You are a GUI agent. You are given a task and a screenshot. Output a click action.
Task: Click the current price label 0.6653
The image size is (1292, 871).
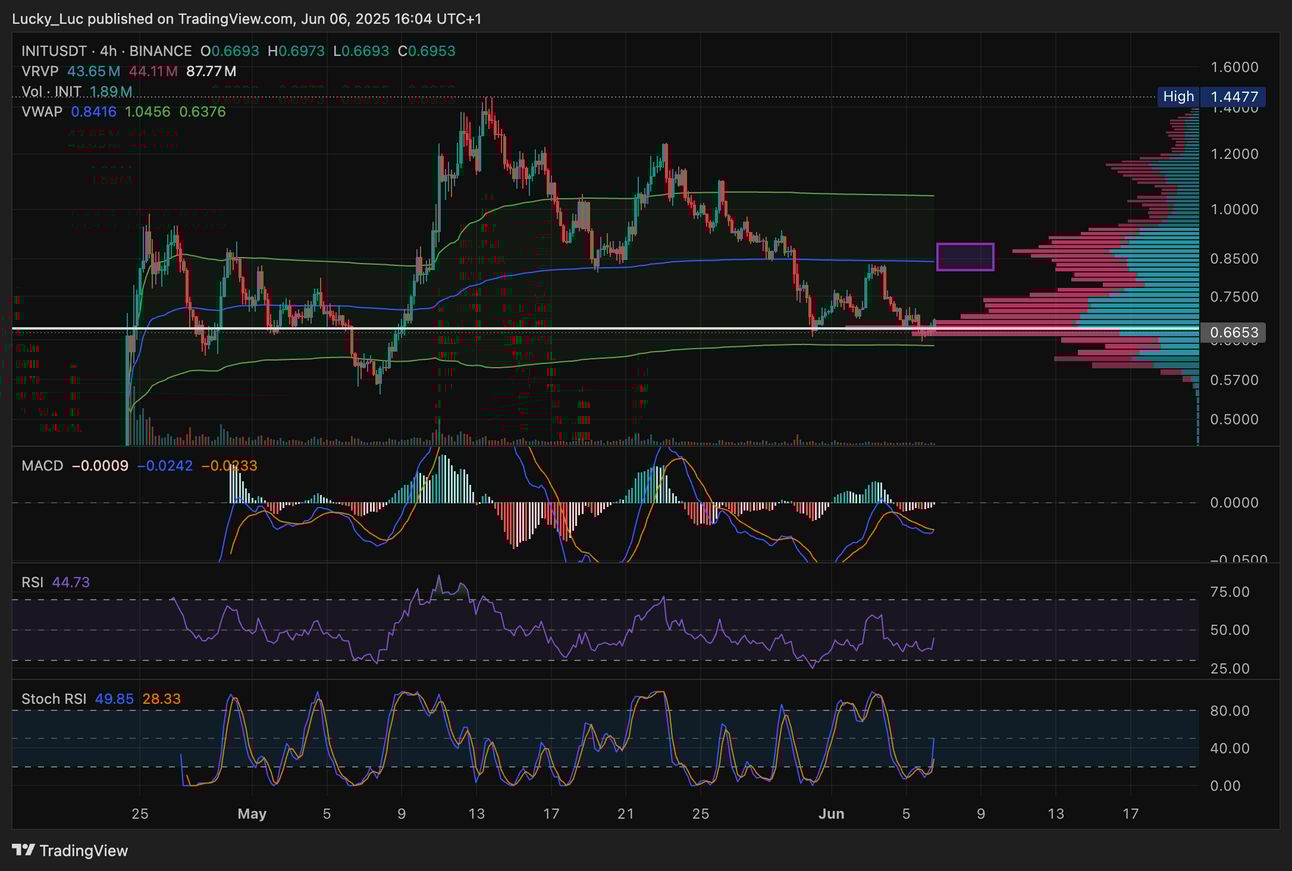[1232, 332]
